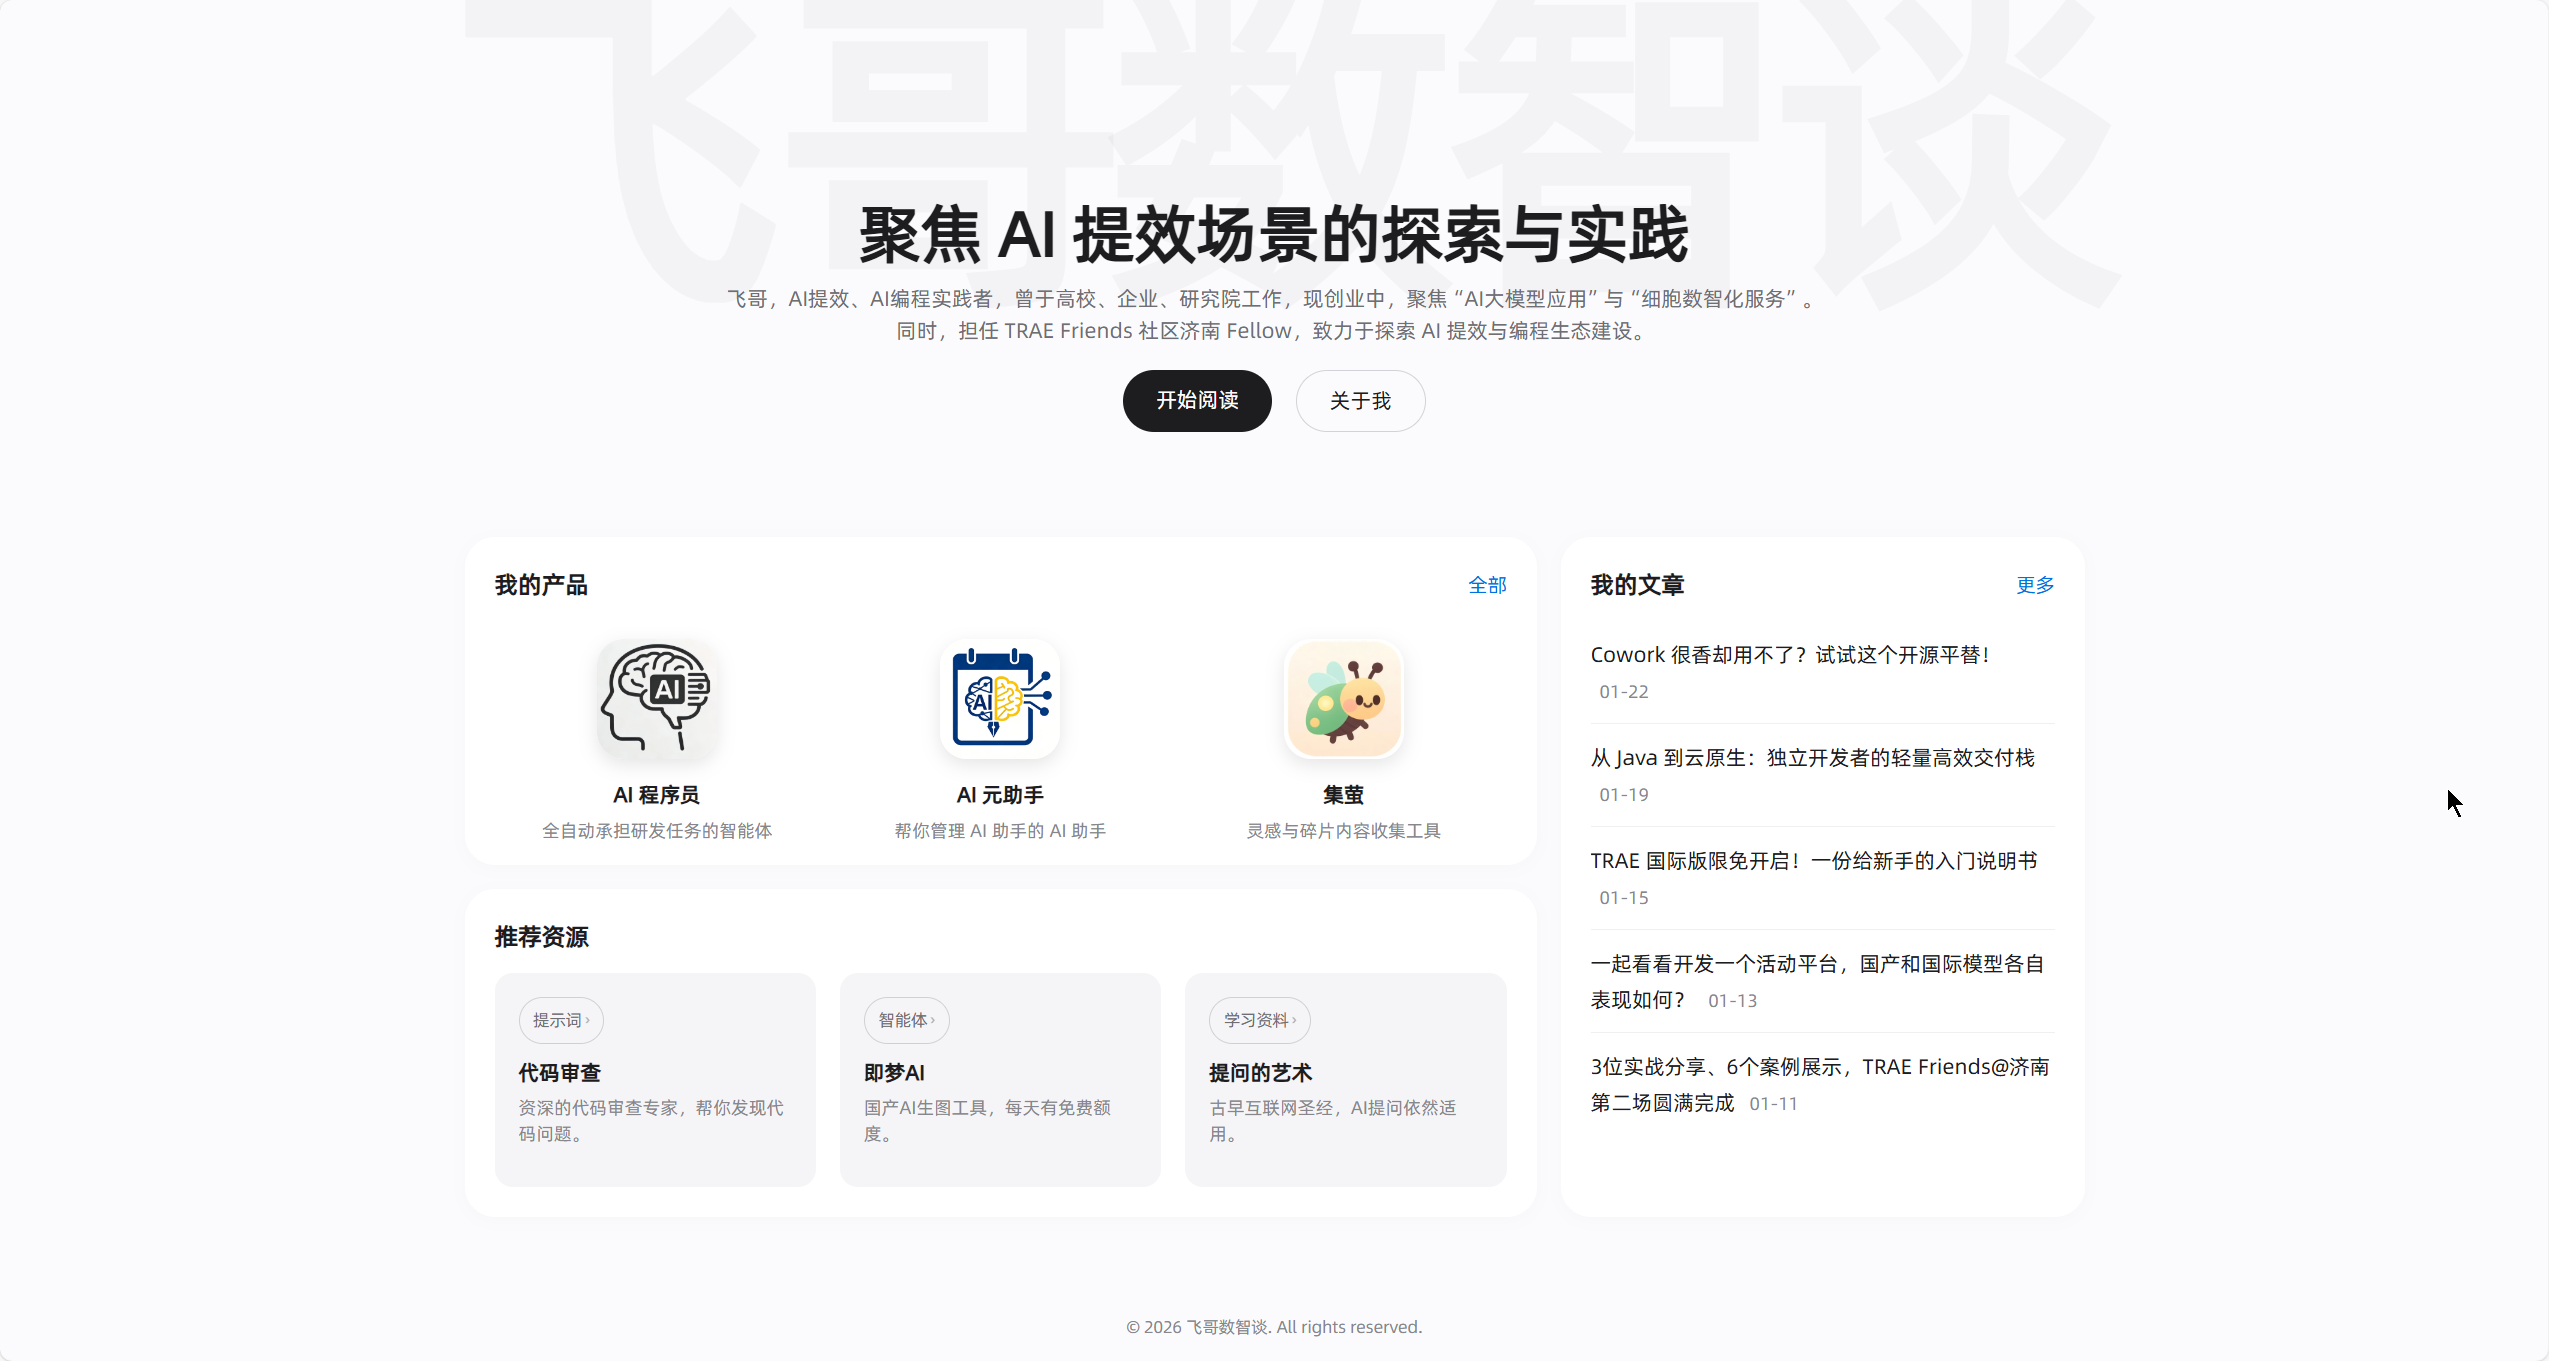Select the 代码审查 resource card

[655, 1080]
